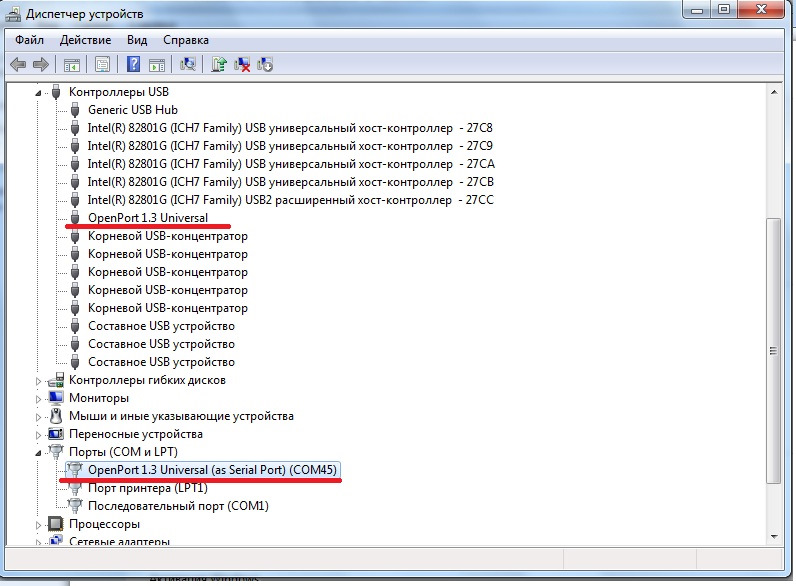Click the Ports (COM and LPT) icon
This screenshot has height=586, width=796.
pyautogui.click(x=56, y=451)
